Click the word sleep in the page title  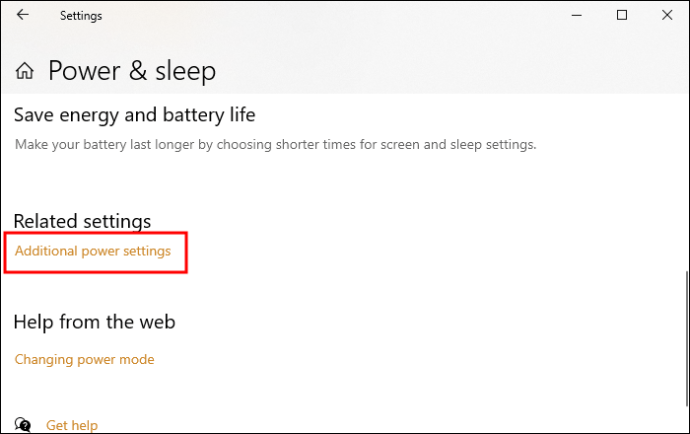pos(185,71)
